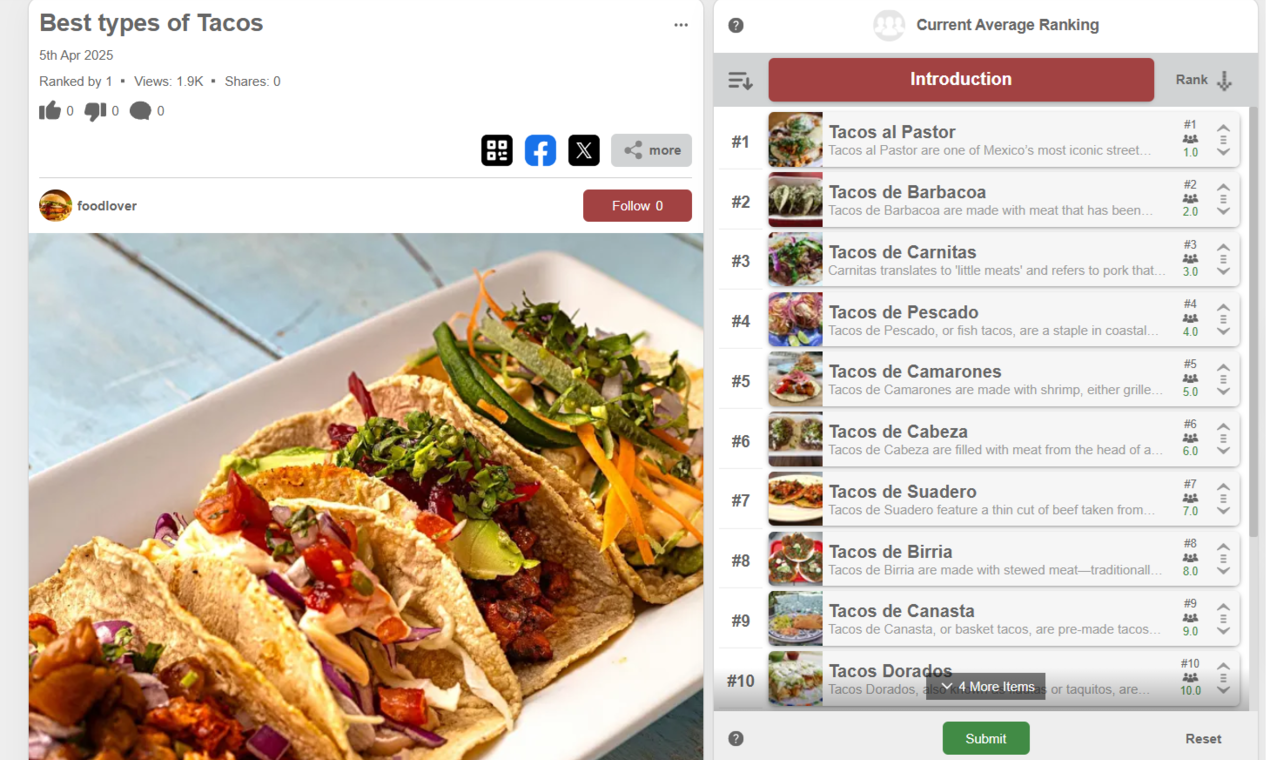Share the list on Facebook

[540, 150]
